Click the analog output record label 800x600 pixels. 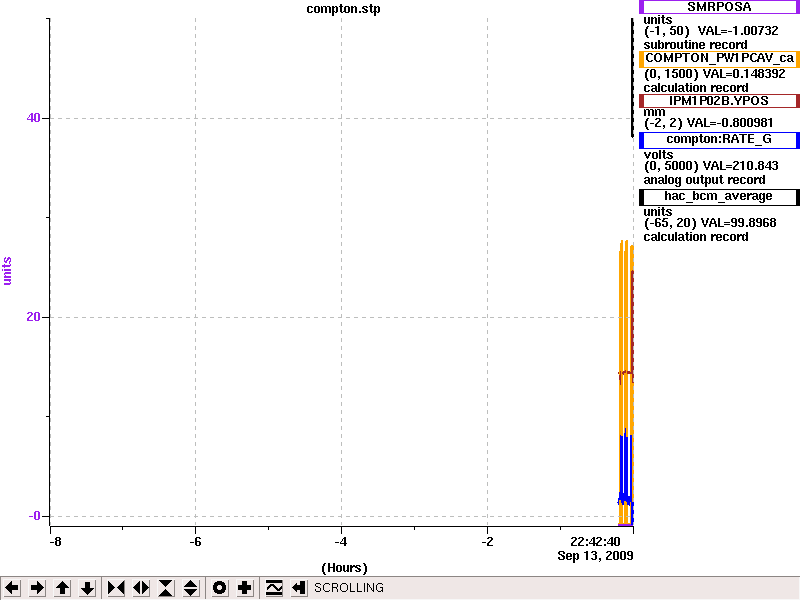point(704,180)
